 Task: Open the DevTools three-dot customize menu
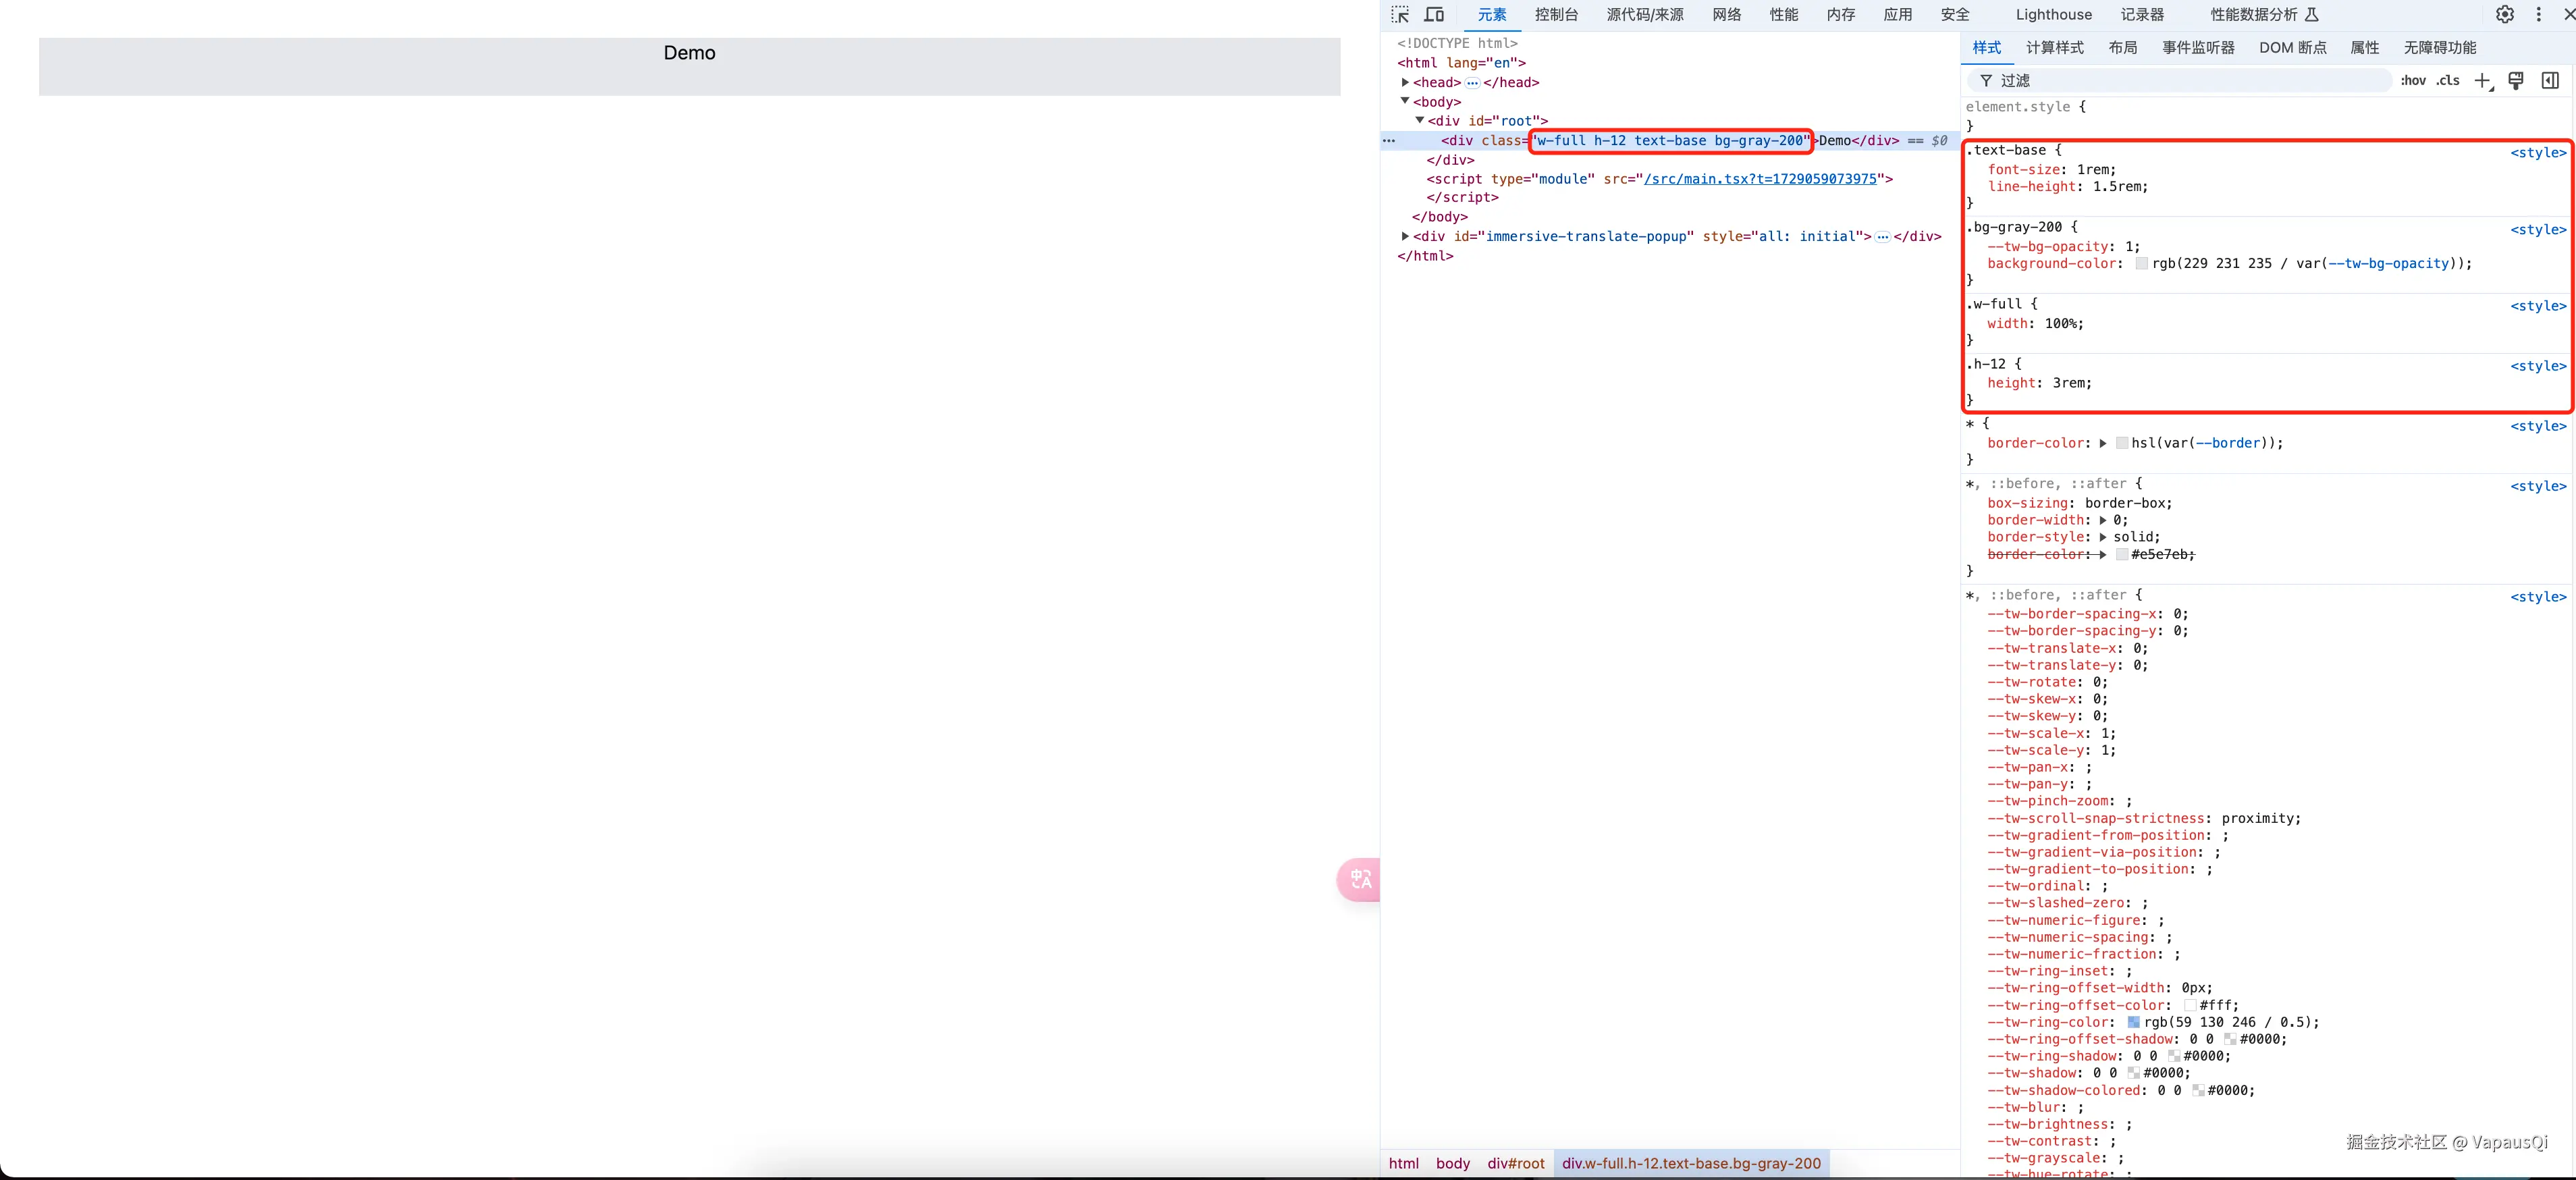(2539, 15)
